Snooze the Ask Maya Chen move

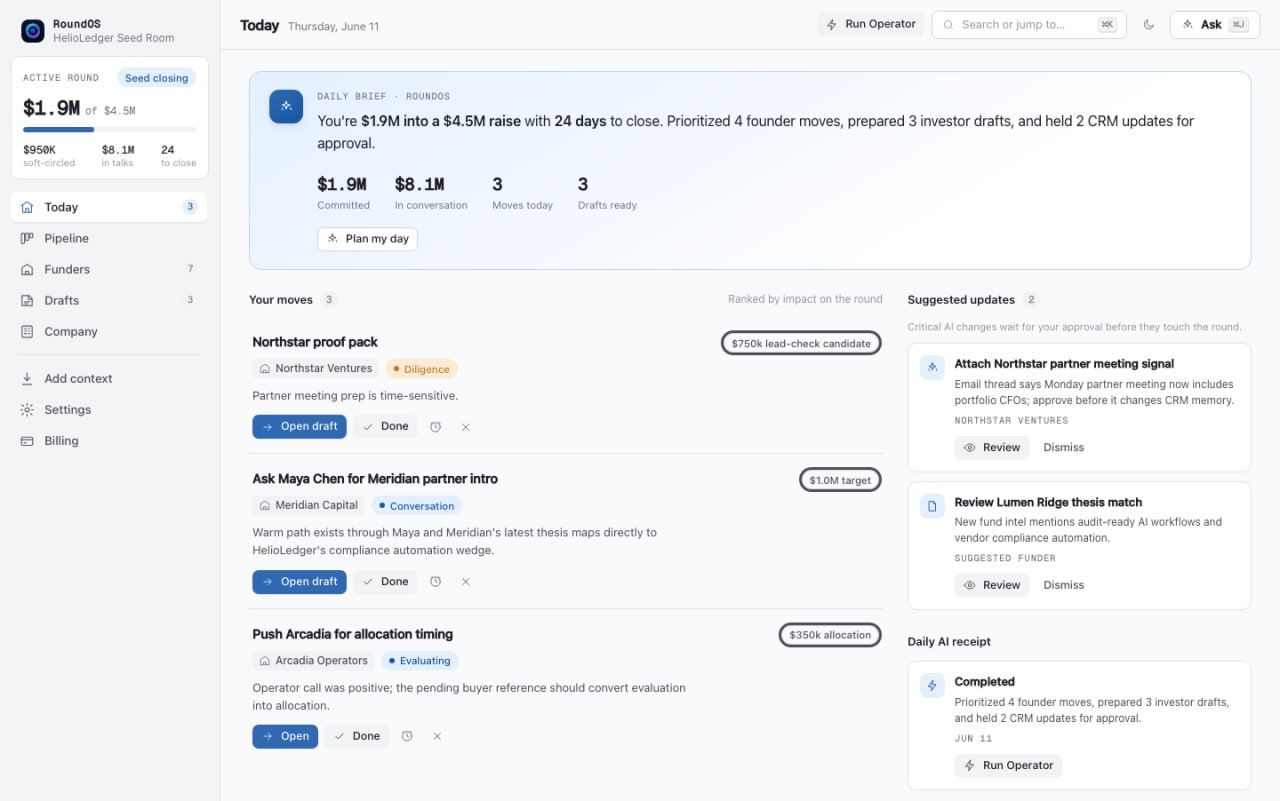point(436,582)
